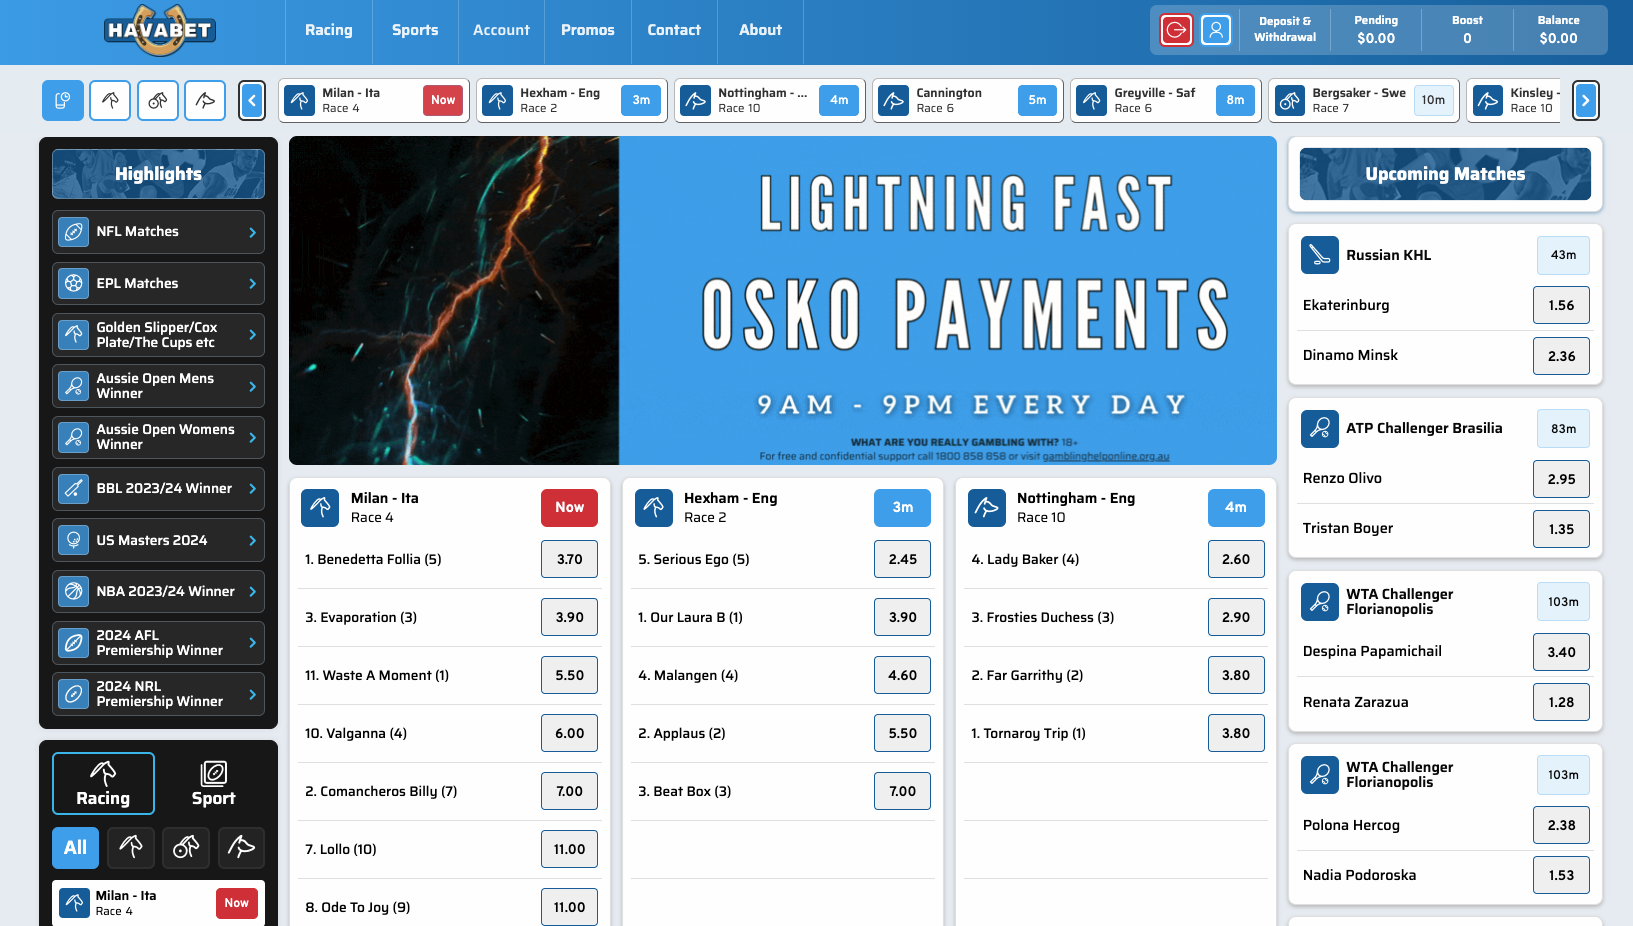
Task: Bet on Waste A Moment at 5.50
Action: coord(570,676)
